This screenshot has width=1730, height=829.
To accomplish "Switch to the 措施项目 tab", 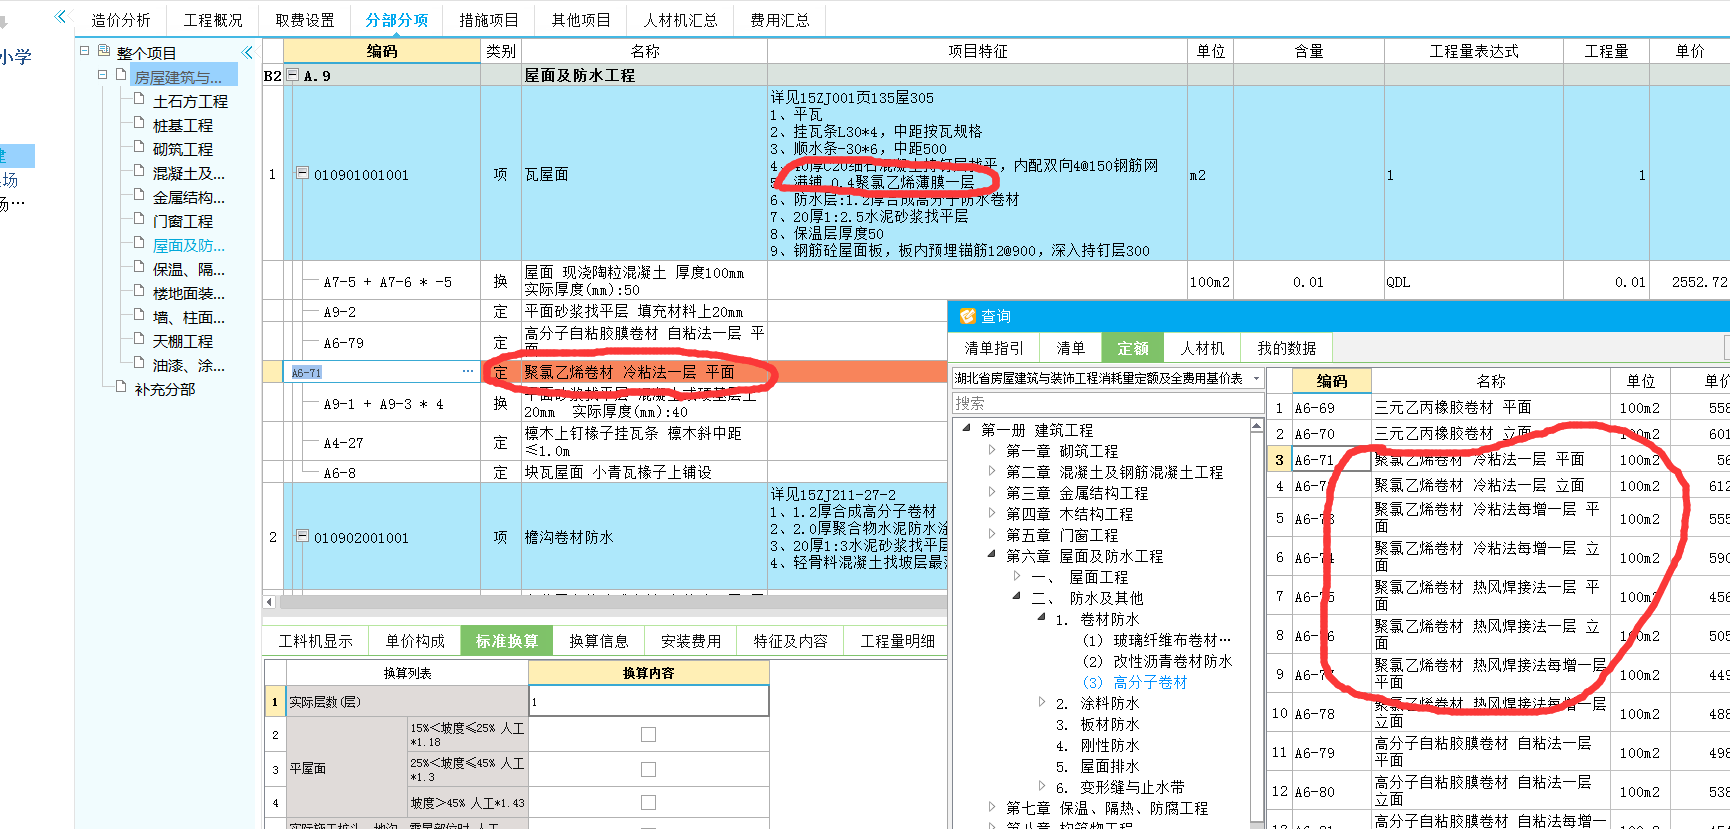I will [x=489, y=20].
